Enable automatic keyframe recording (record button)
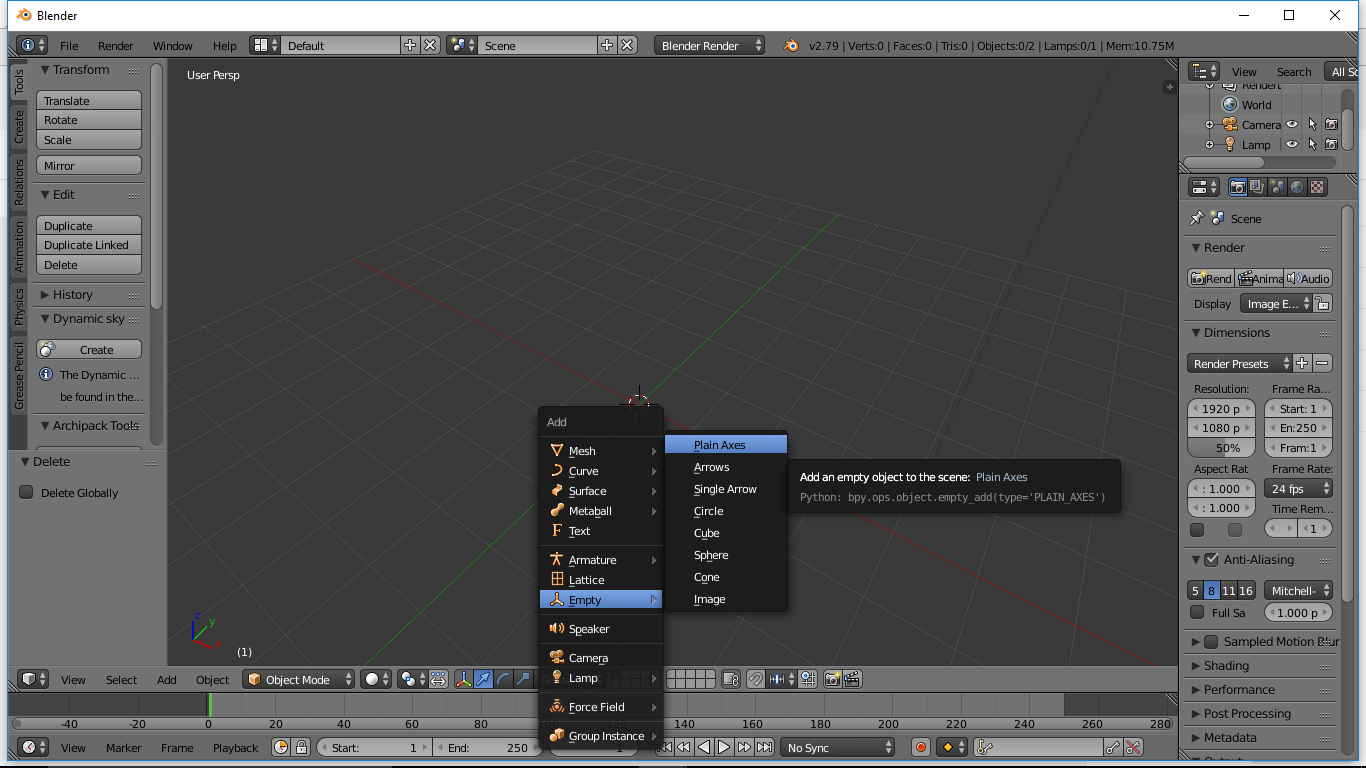The height and width of the screenshot is (768, 1366). coord(920,747)
